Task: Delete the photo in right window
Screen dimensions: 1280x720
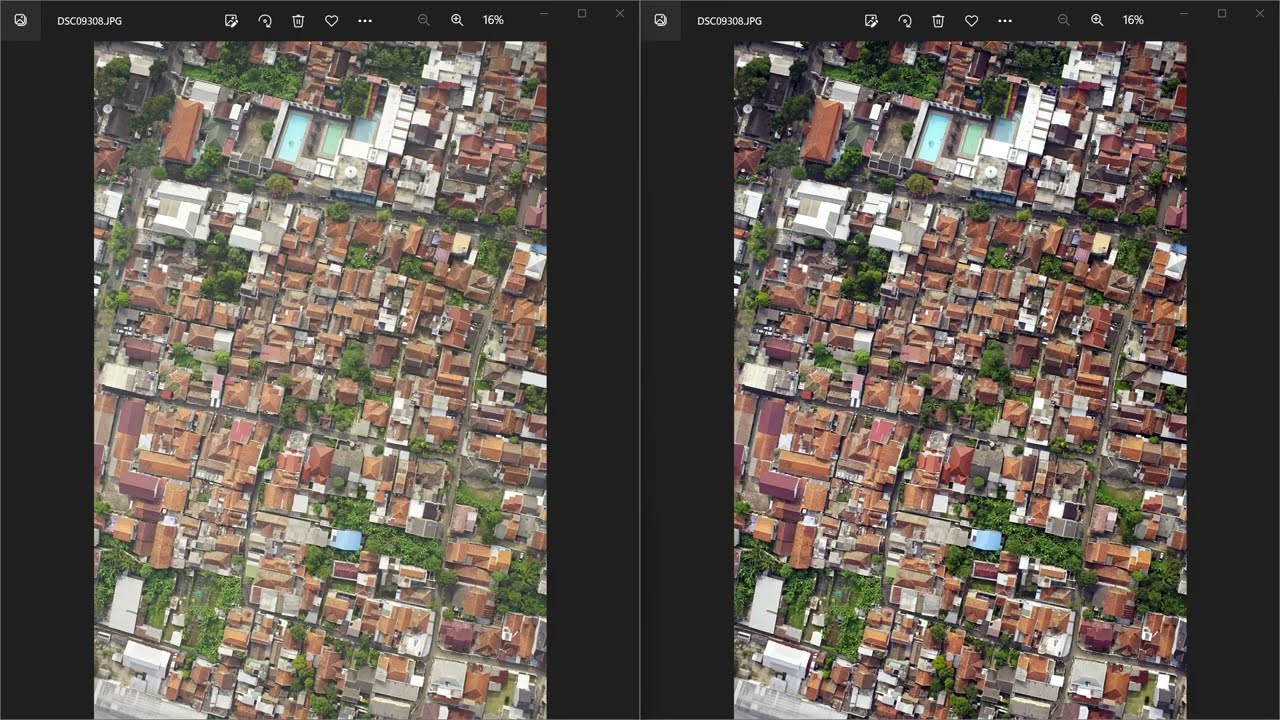Action: [x=938, y=20]
